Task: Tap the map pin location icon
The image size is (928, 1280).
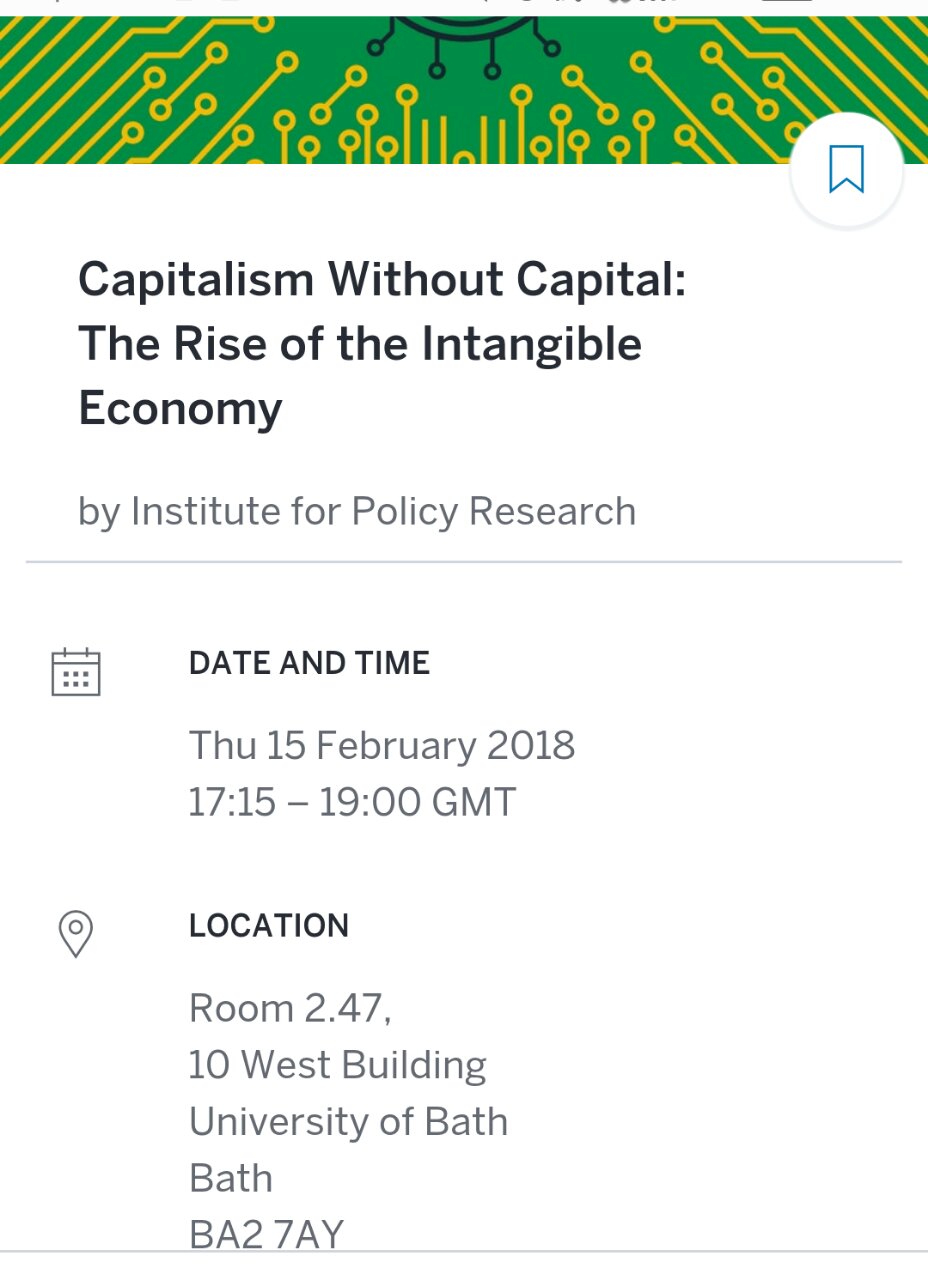Action: (76, 934)
